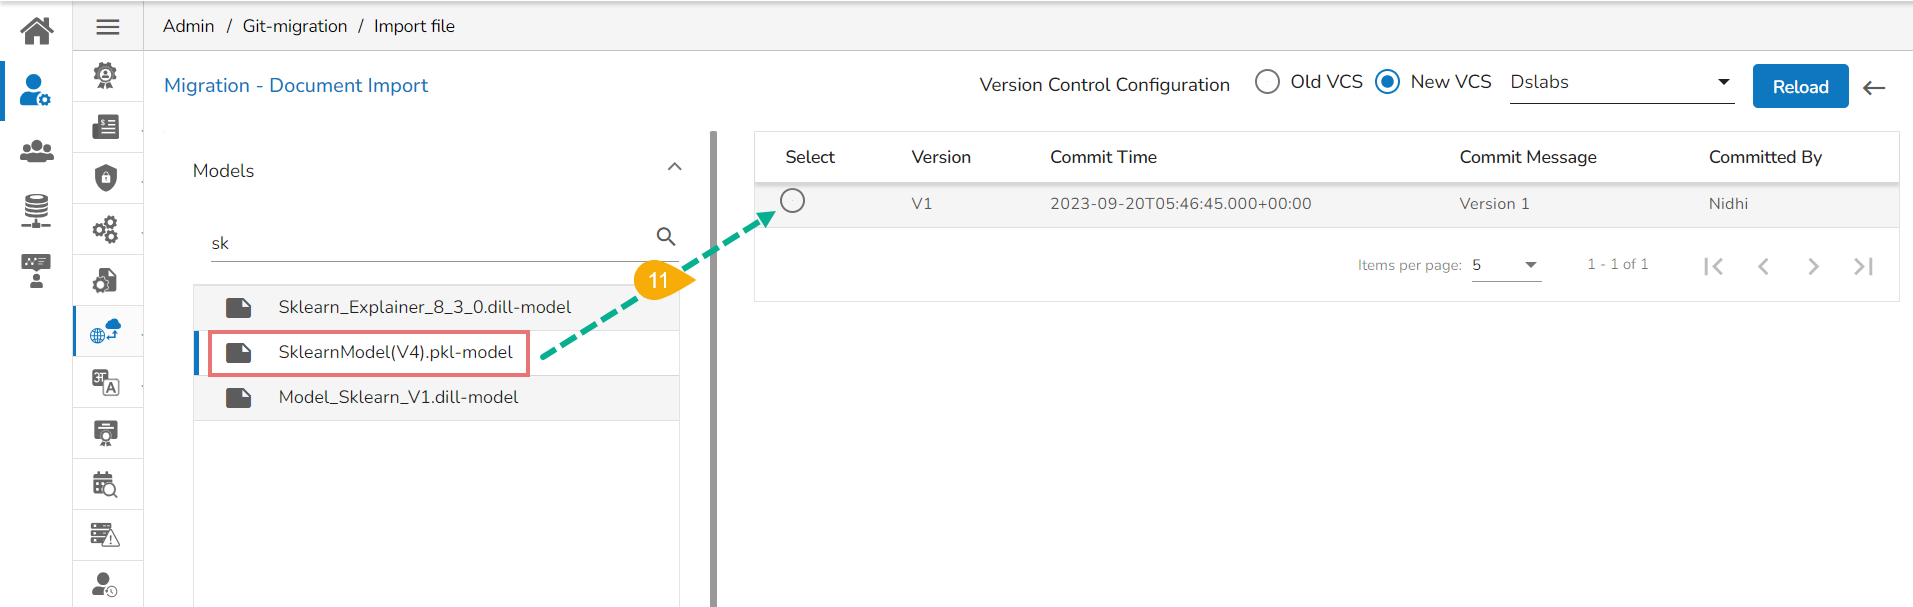
Task: Open the user groups icon
Action: pos(37,151)
